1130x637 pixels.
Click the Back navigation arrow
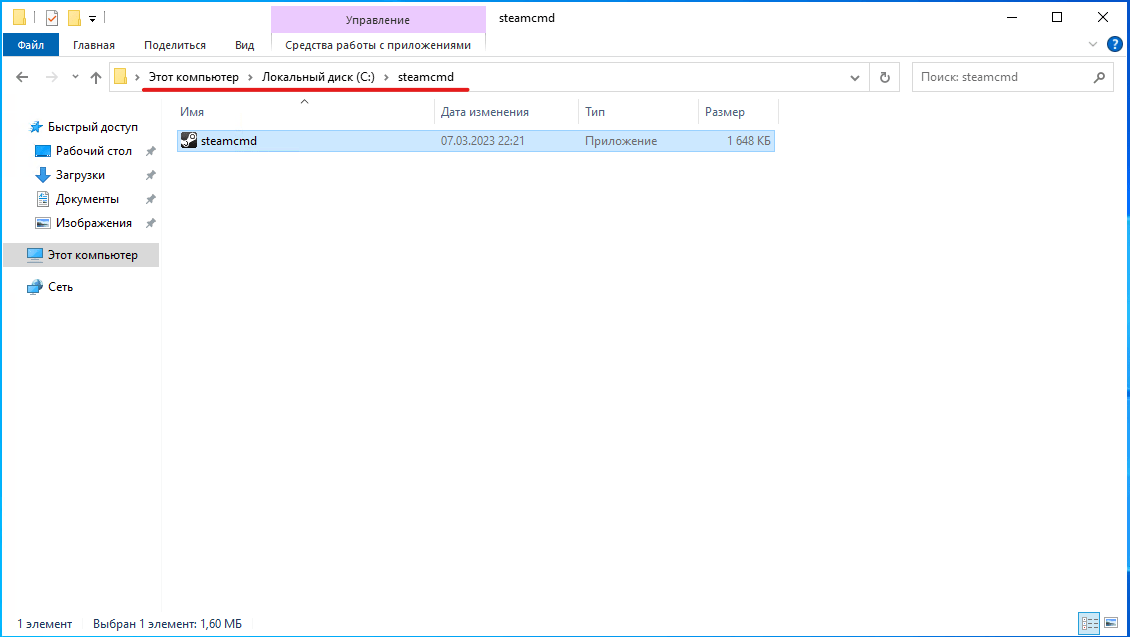coord(23,77)
